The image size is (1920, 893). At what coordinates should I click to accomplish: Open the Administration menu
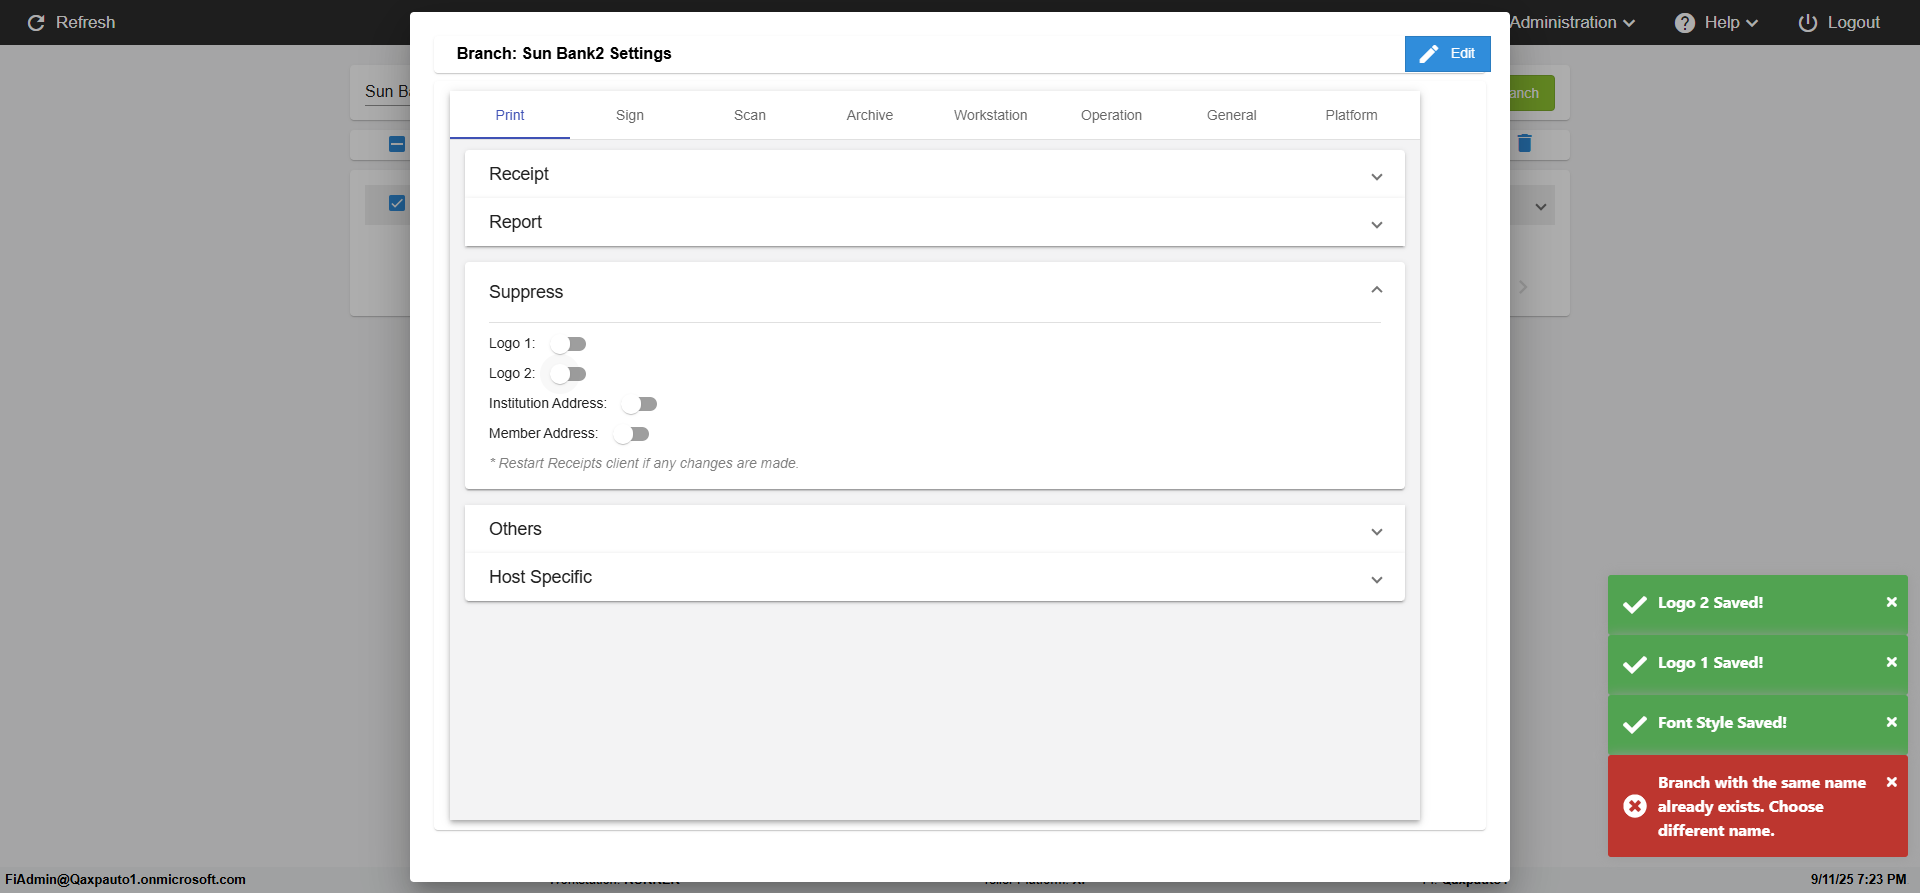point(1572,22)
